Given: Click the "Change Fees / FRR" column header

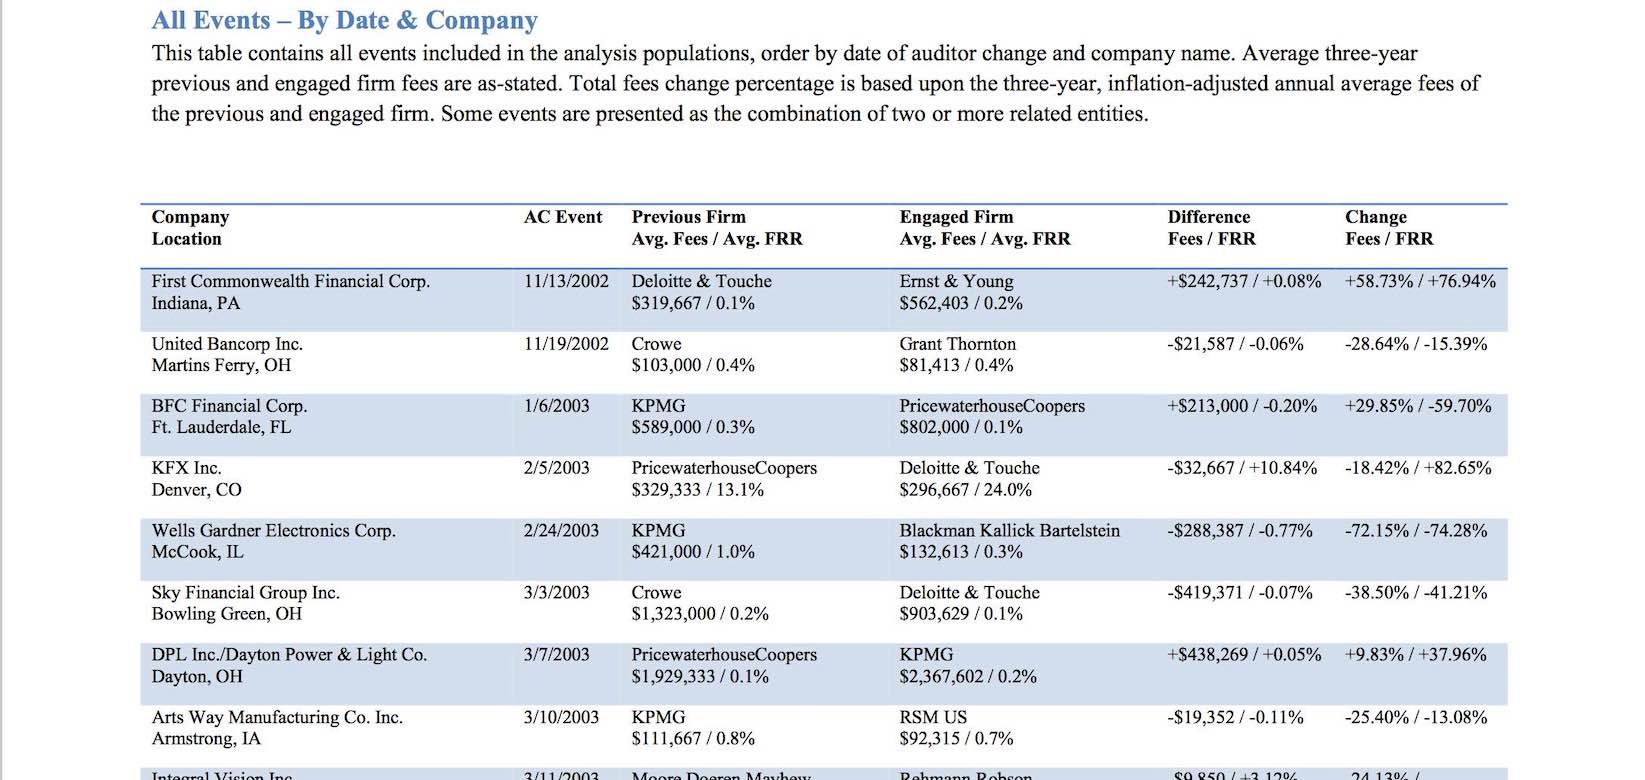Looking at the screenshot, I should click(x=1388, y=228).
